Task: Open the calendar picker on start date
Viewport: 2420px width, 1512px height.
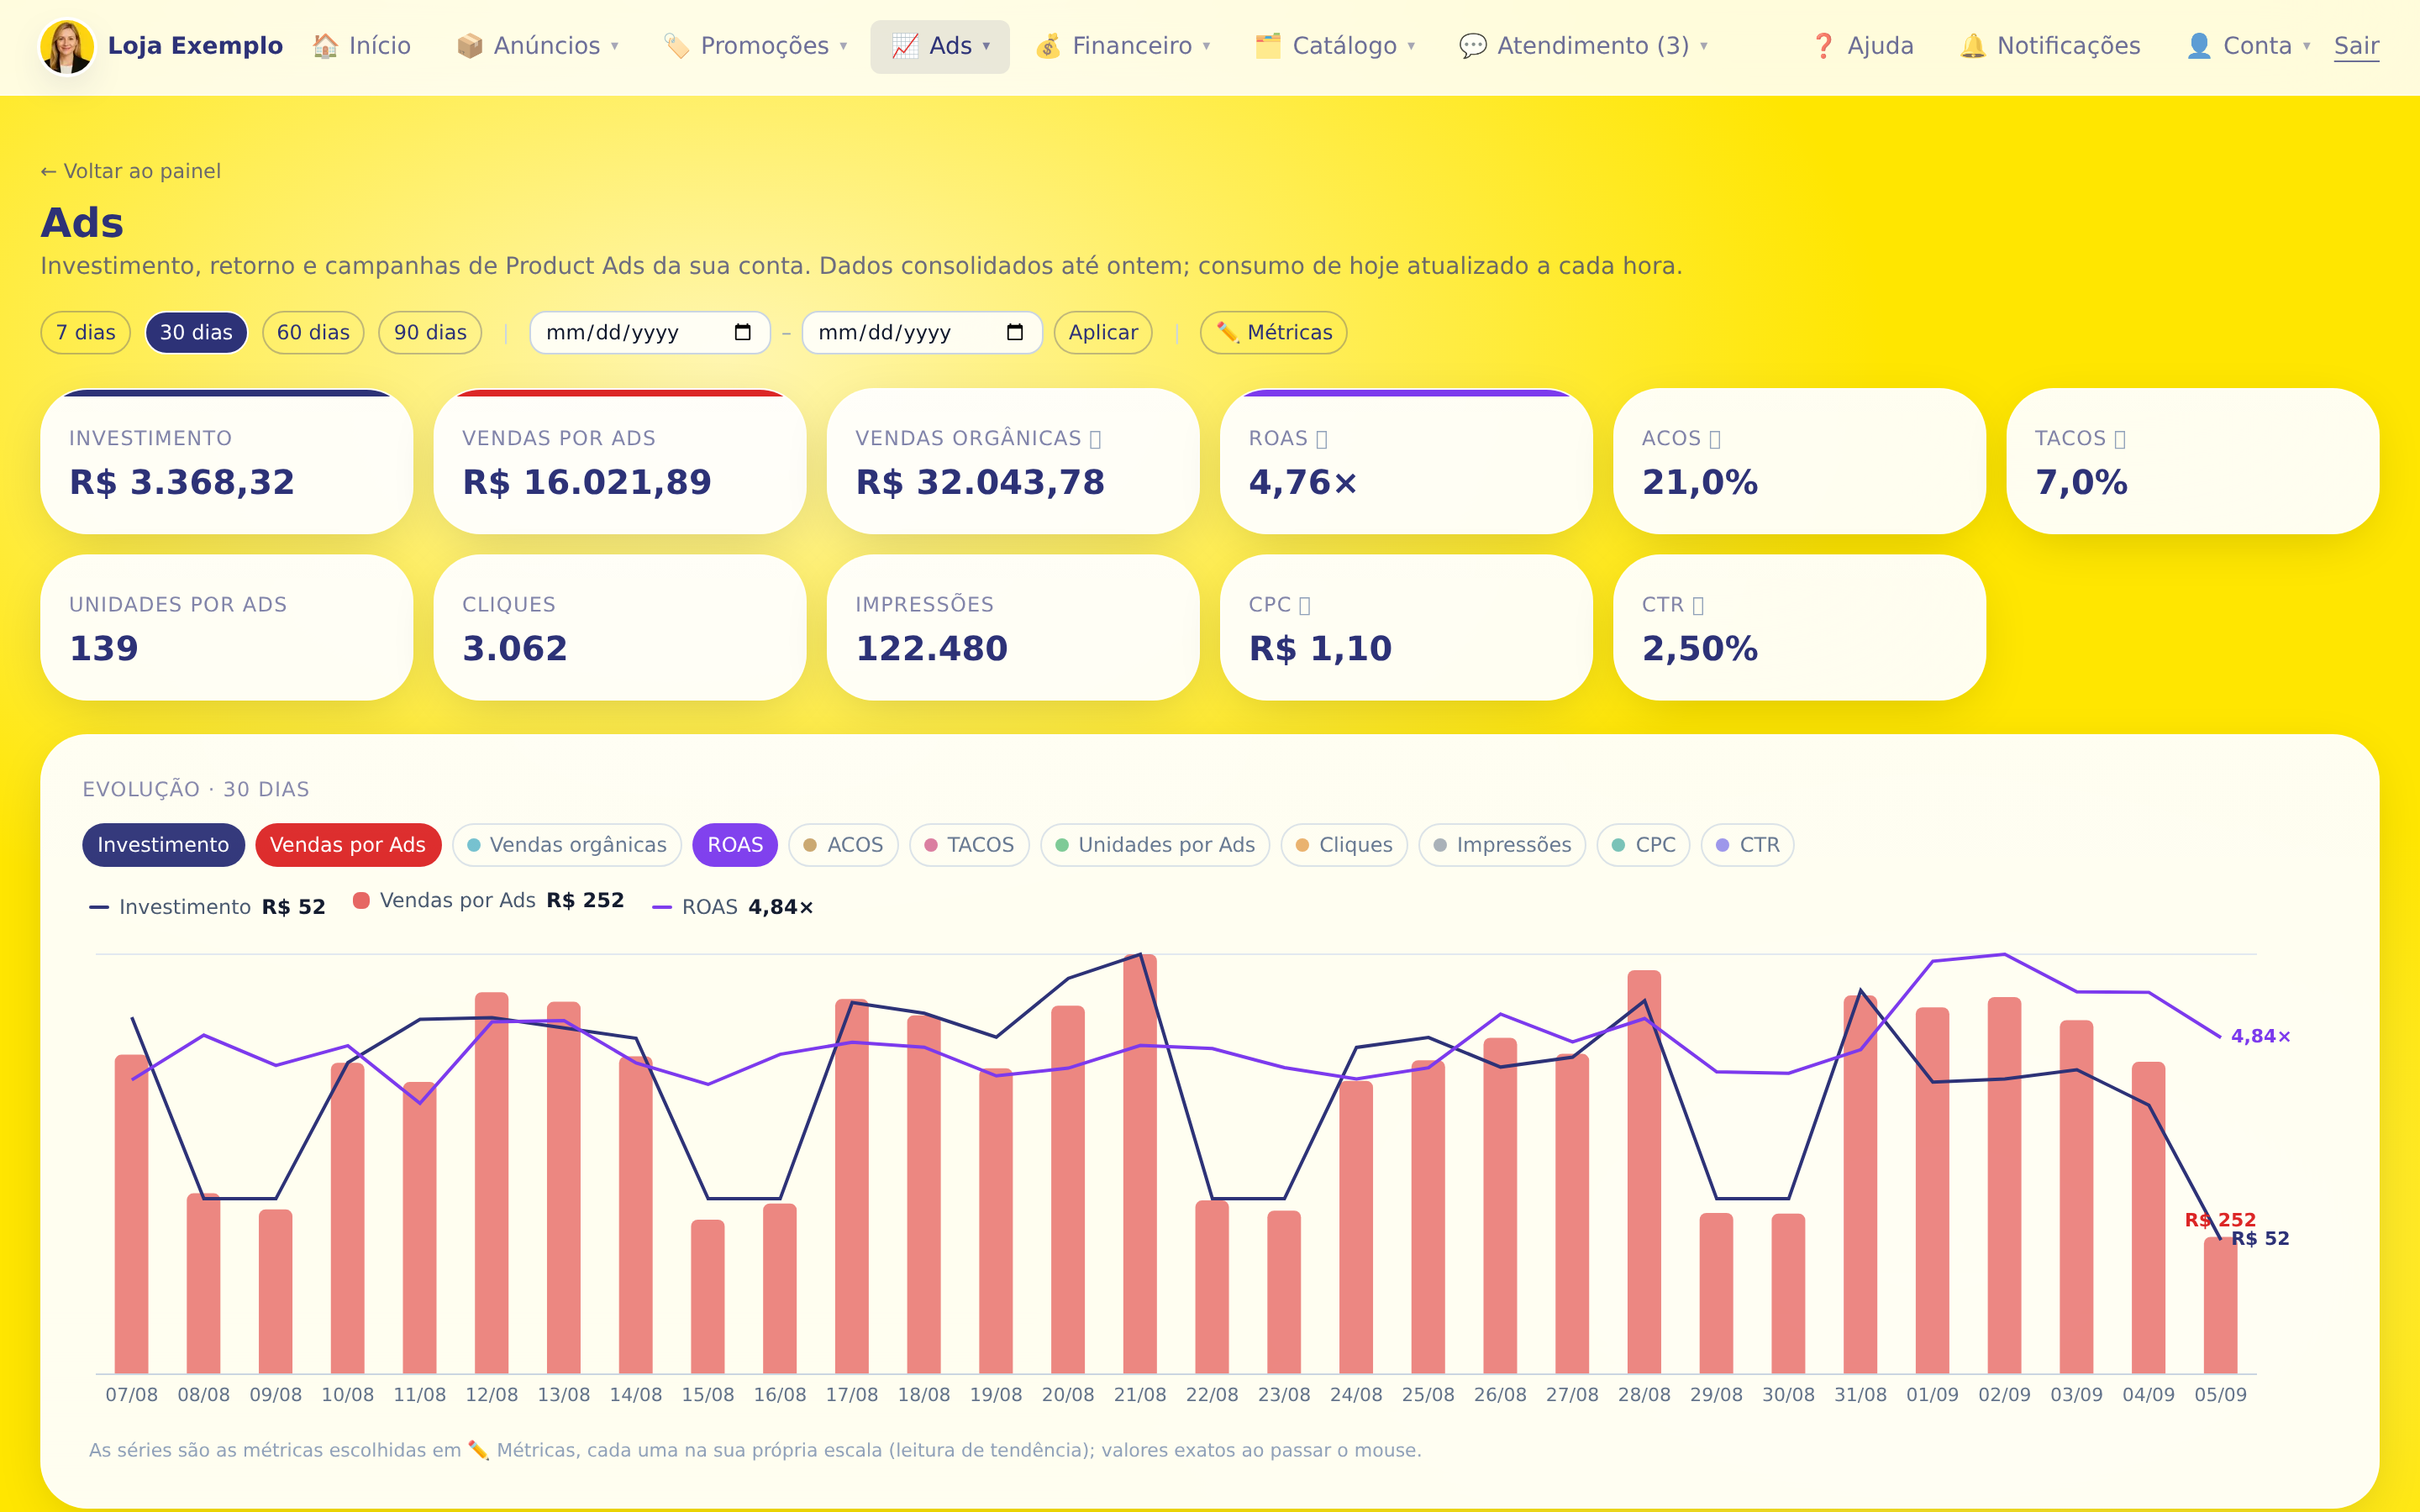Action: [x=742, y=332]
